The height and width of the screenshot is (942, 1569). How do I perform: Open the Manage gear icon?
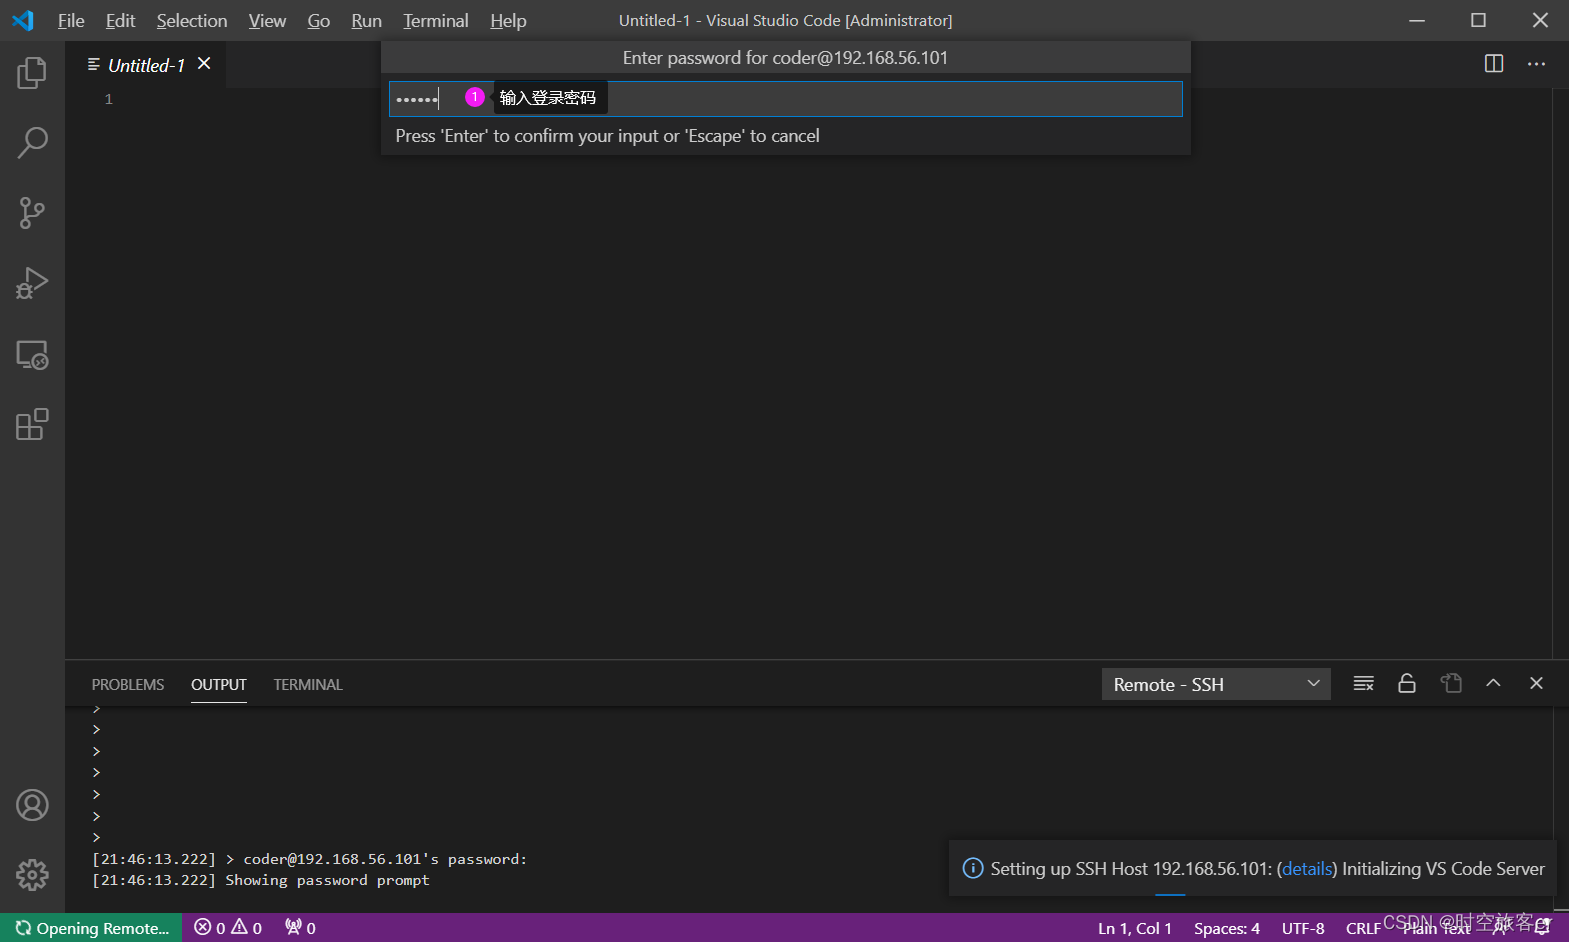click(x=32, y=875)
